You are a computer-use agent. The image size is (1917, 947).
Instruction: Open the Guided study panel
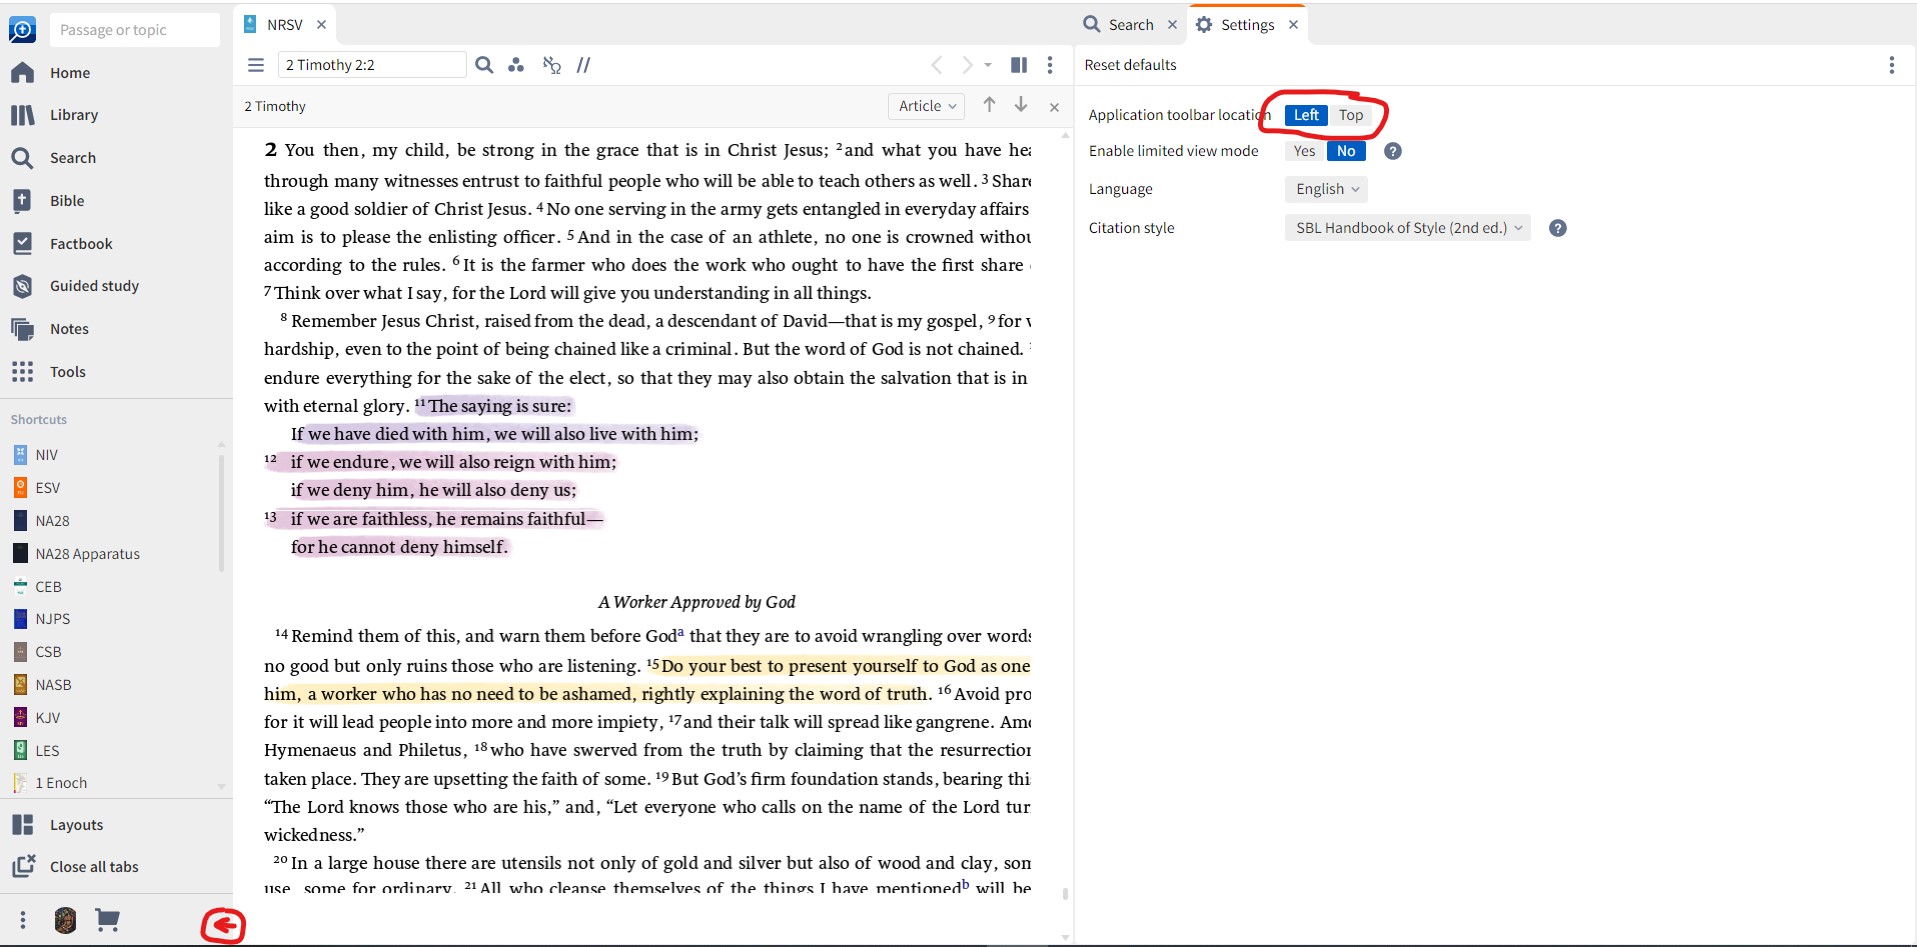(x=94, y=286)
